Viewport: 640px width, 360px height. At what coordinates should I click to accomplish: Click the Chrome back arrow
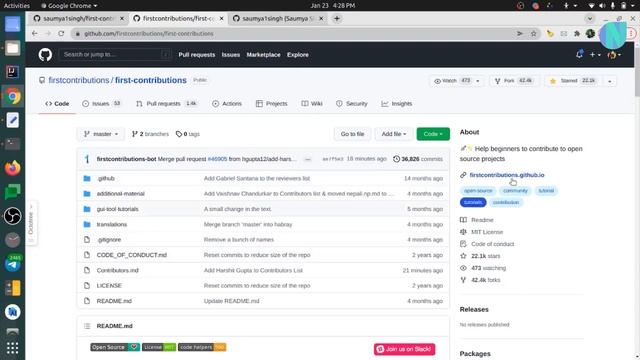point(35,33)
